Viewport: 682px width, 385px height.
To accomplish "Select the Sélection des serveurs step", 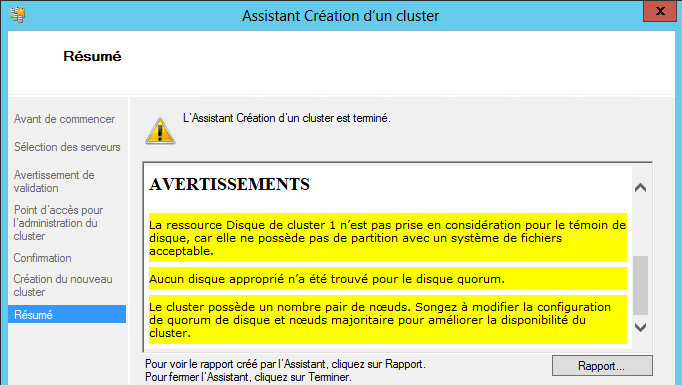I will coord(67,147).
